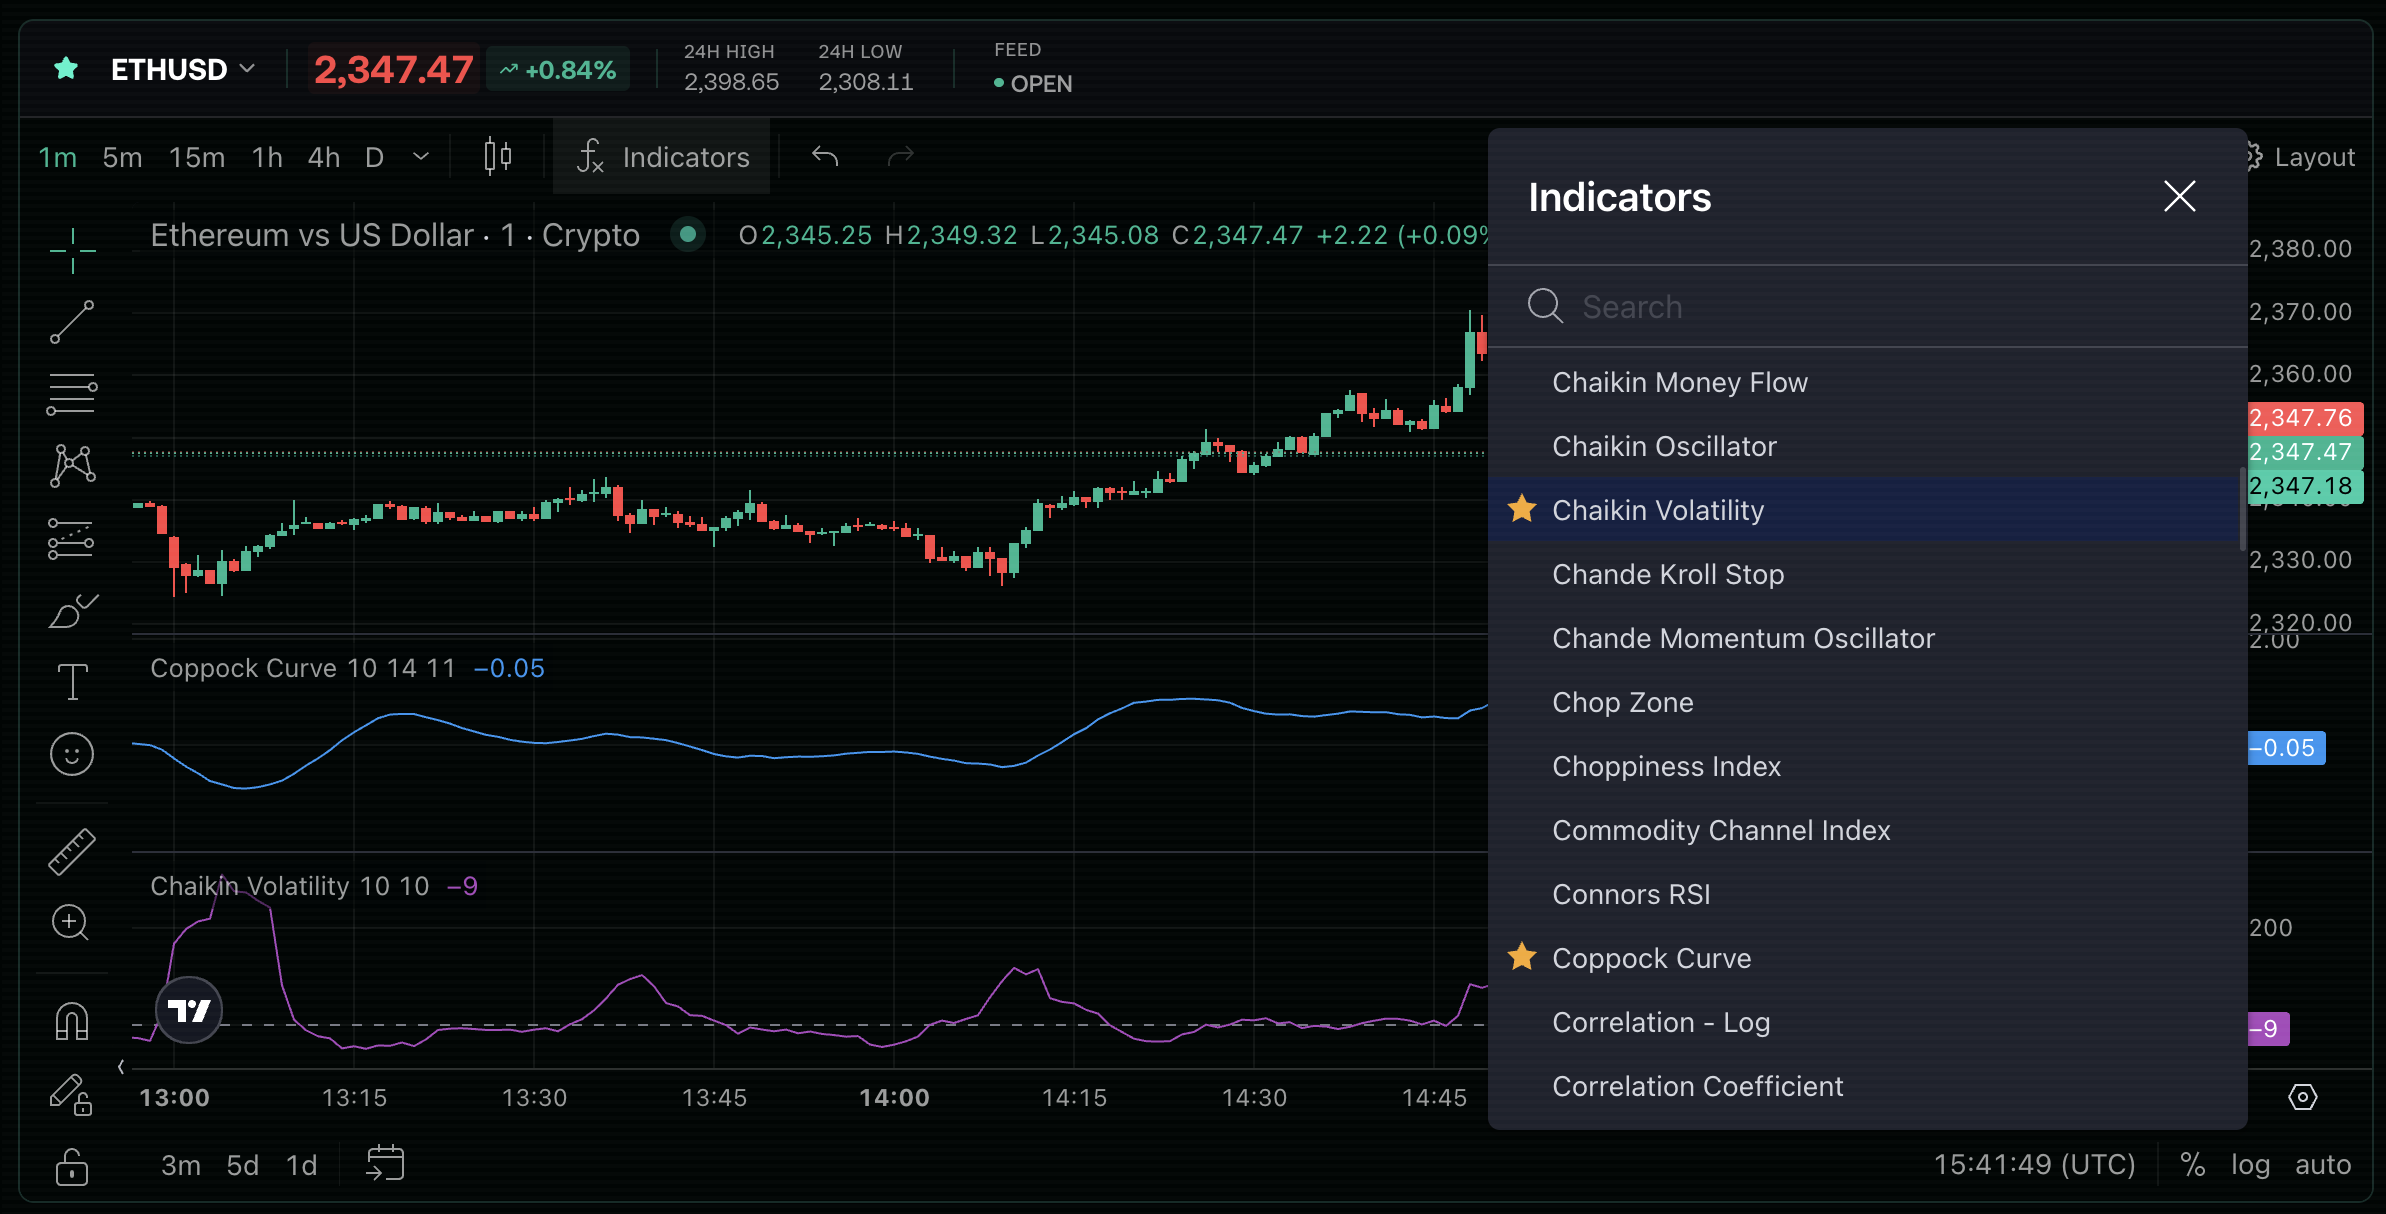The image size is (2386, 1214).
Task: Redo the chart action
Action: coord(901,156)
